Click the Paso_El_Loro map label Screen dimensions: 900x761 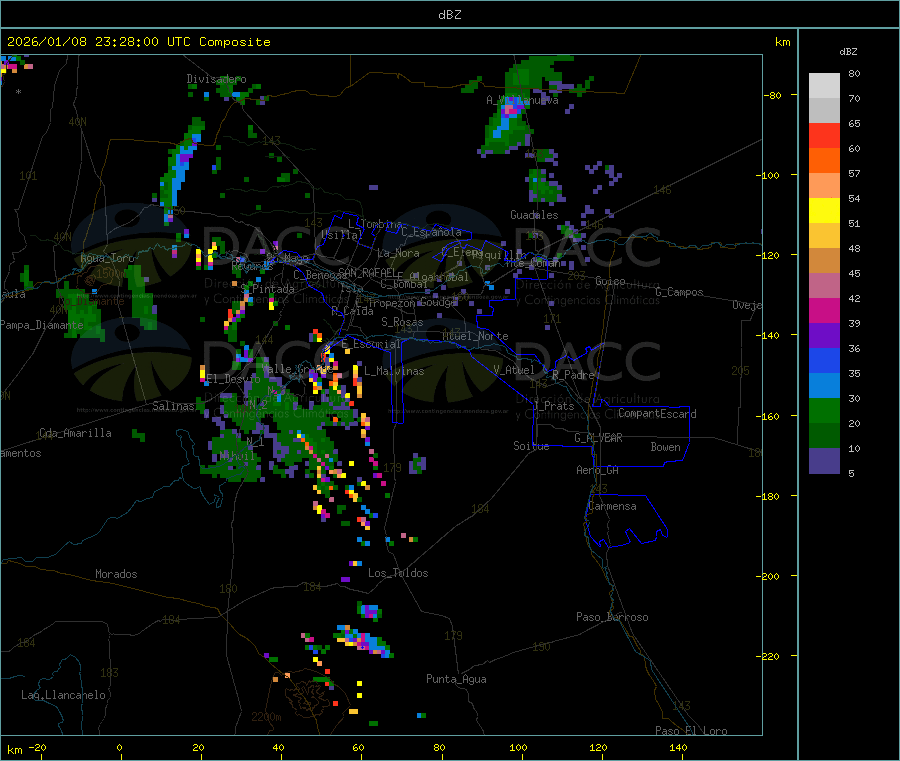coord(691,729)
